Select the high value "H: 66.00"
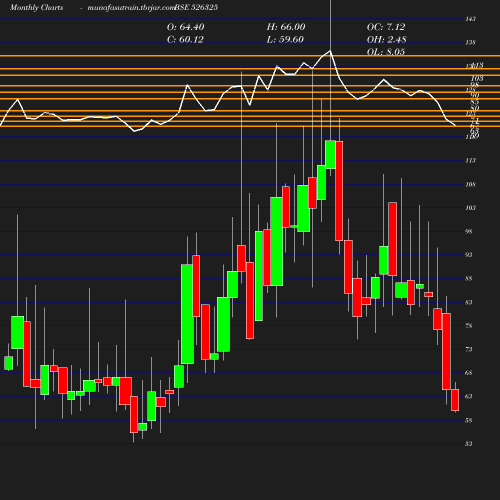The height and width of the screenshot is (500, 500). 286,27
